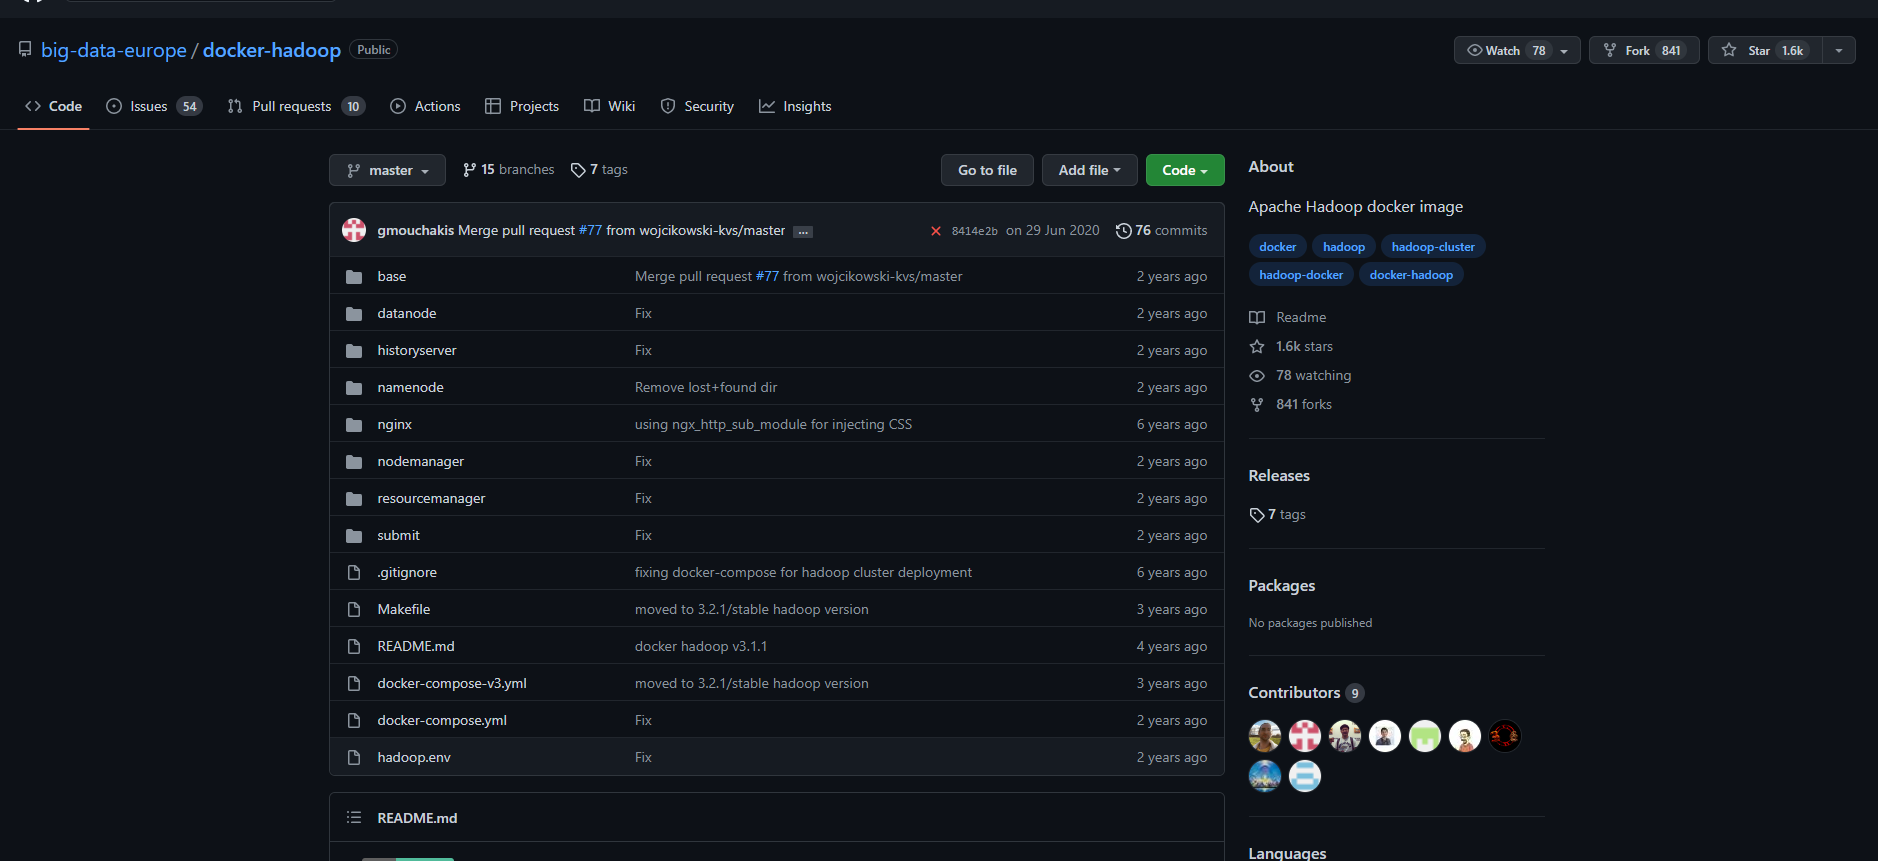Screen dimensions: 1878x861
Task: View 1.6k stars in About section
Action: [x=1291, y=346]
